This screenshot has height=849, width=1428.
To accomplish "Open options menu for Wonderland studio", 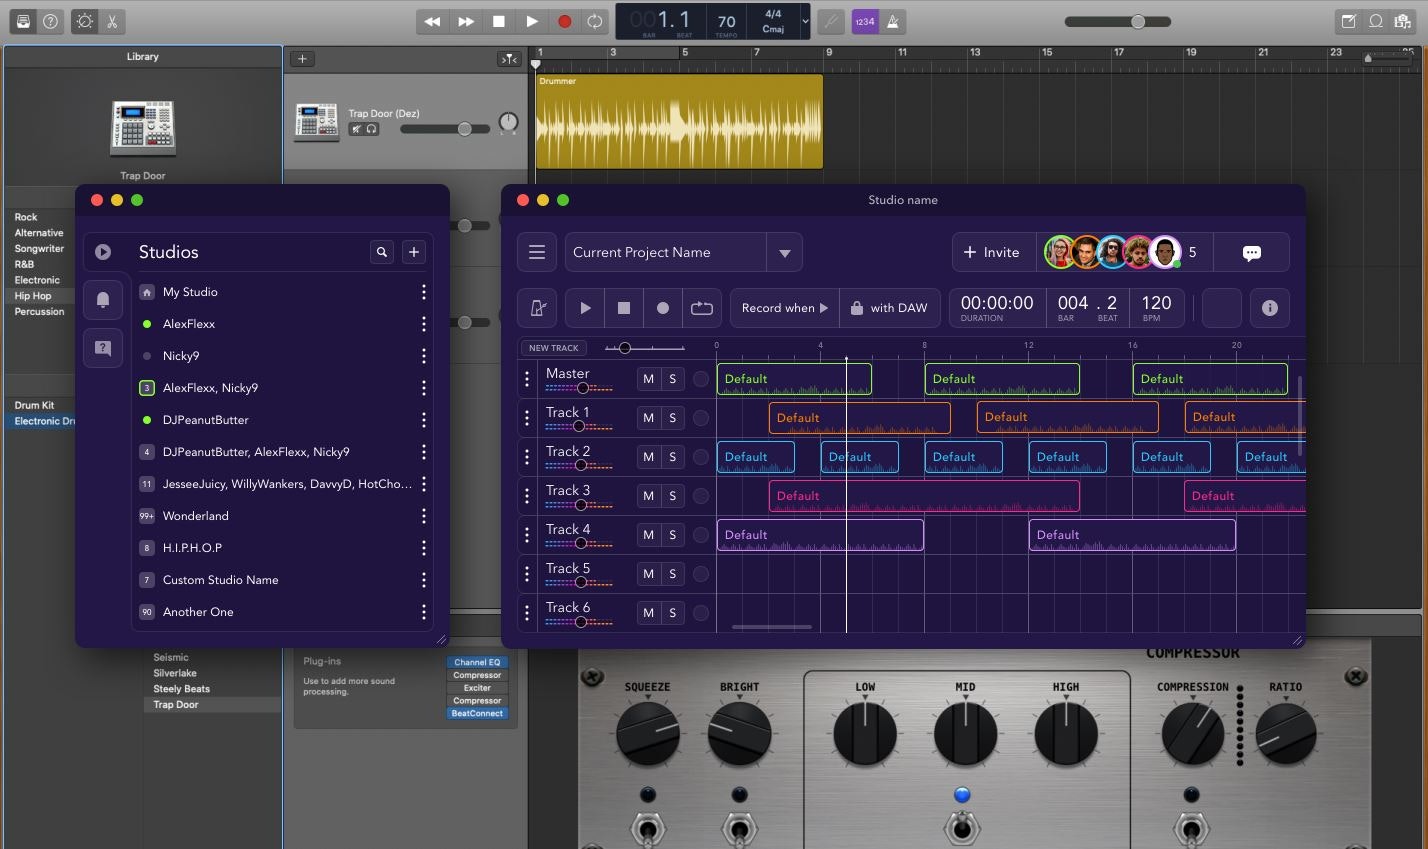I will 424,516.
